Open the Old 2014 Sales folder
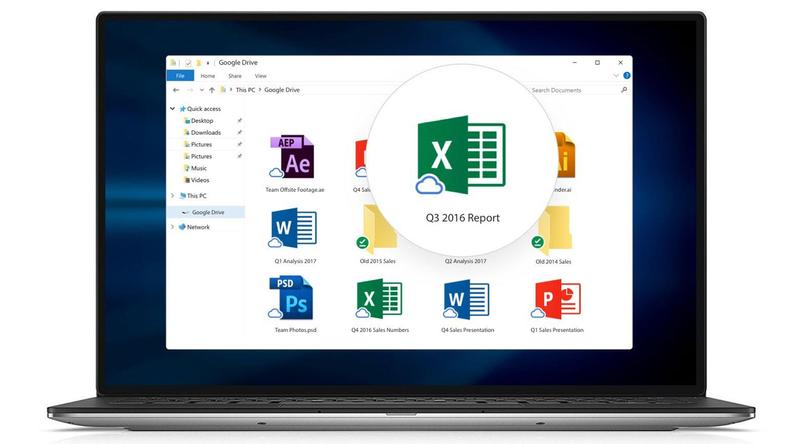The height and width of the screenshot is (444, 800). pyautogui.click(x=552, y=231)
